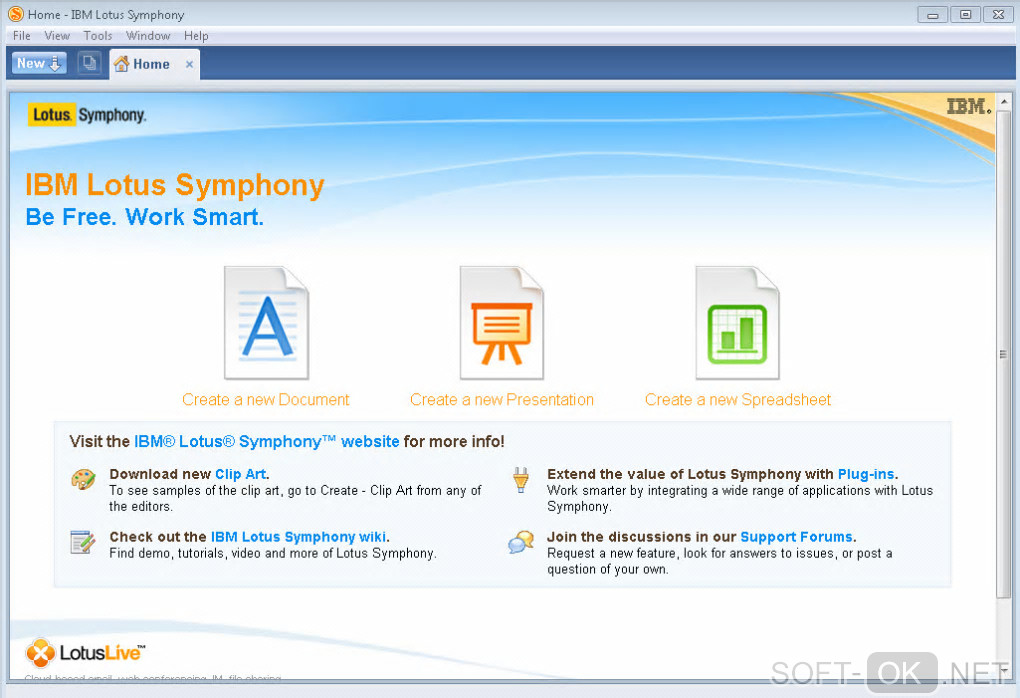
Task: Click the scrollbar up arrow
Action: (1004, 101)
